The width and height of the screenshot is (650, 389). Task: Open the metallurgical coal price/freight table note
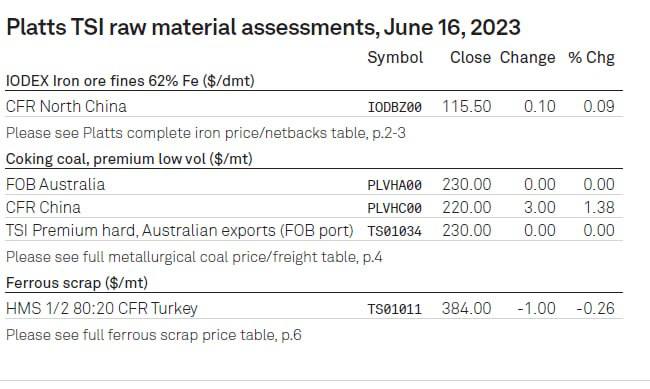(x=194, y=257)
